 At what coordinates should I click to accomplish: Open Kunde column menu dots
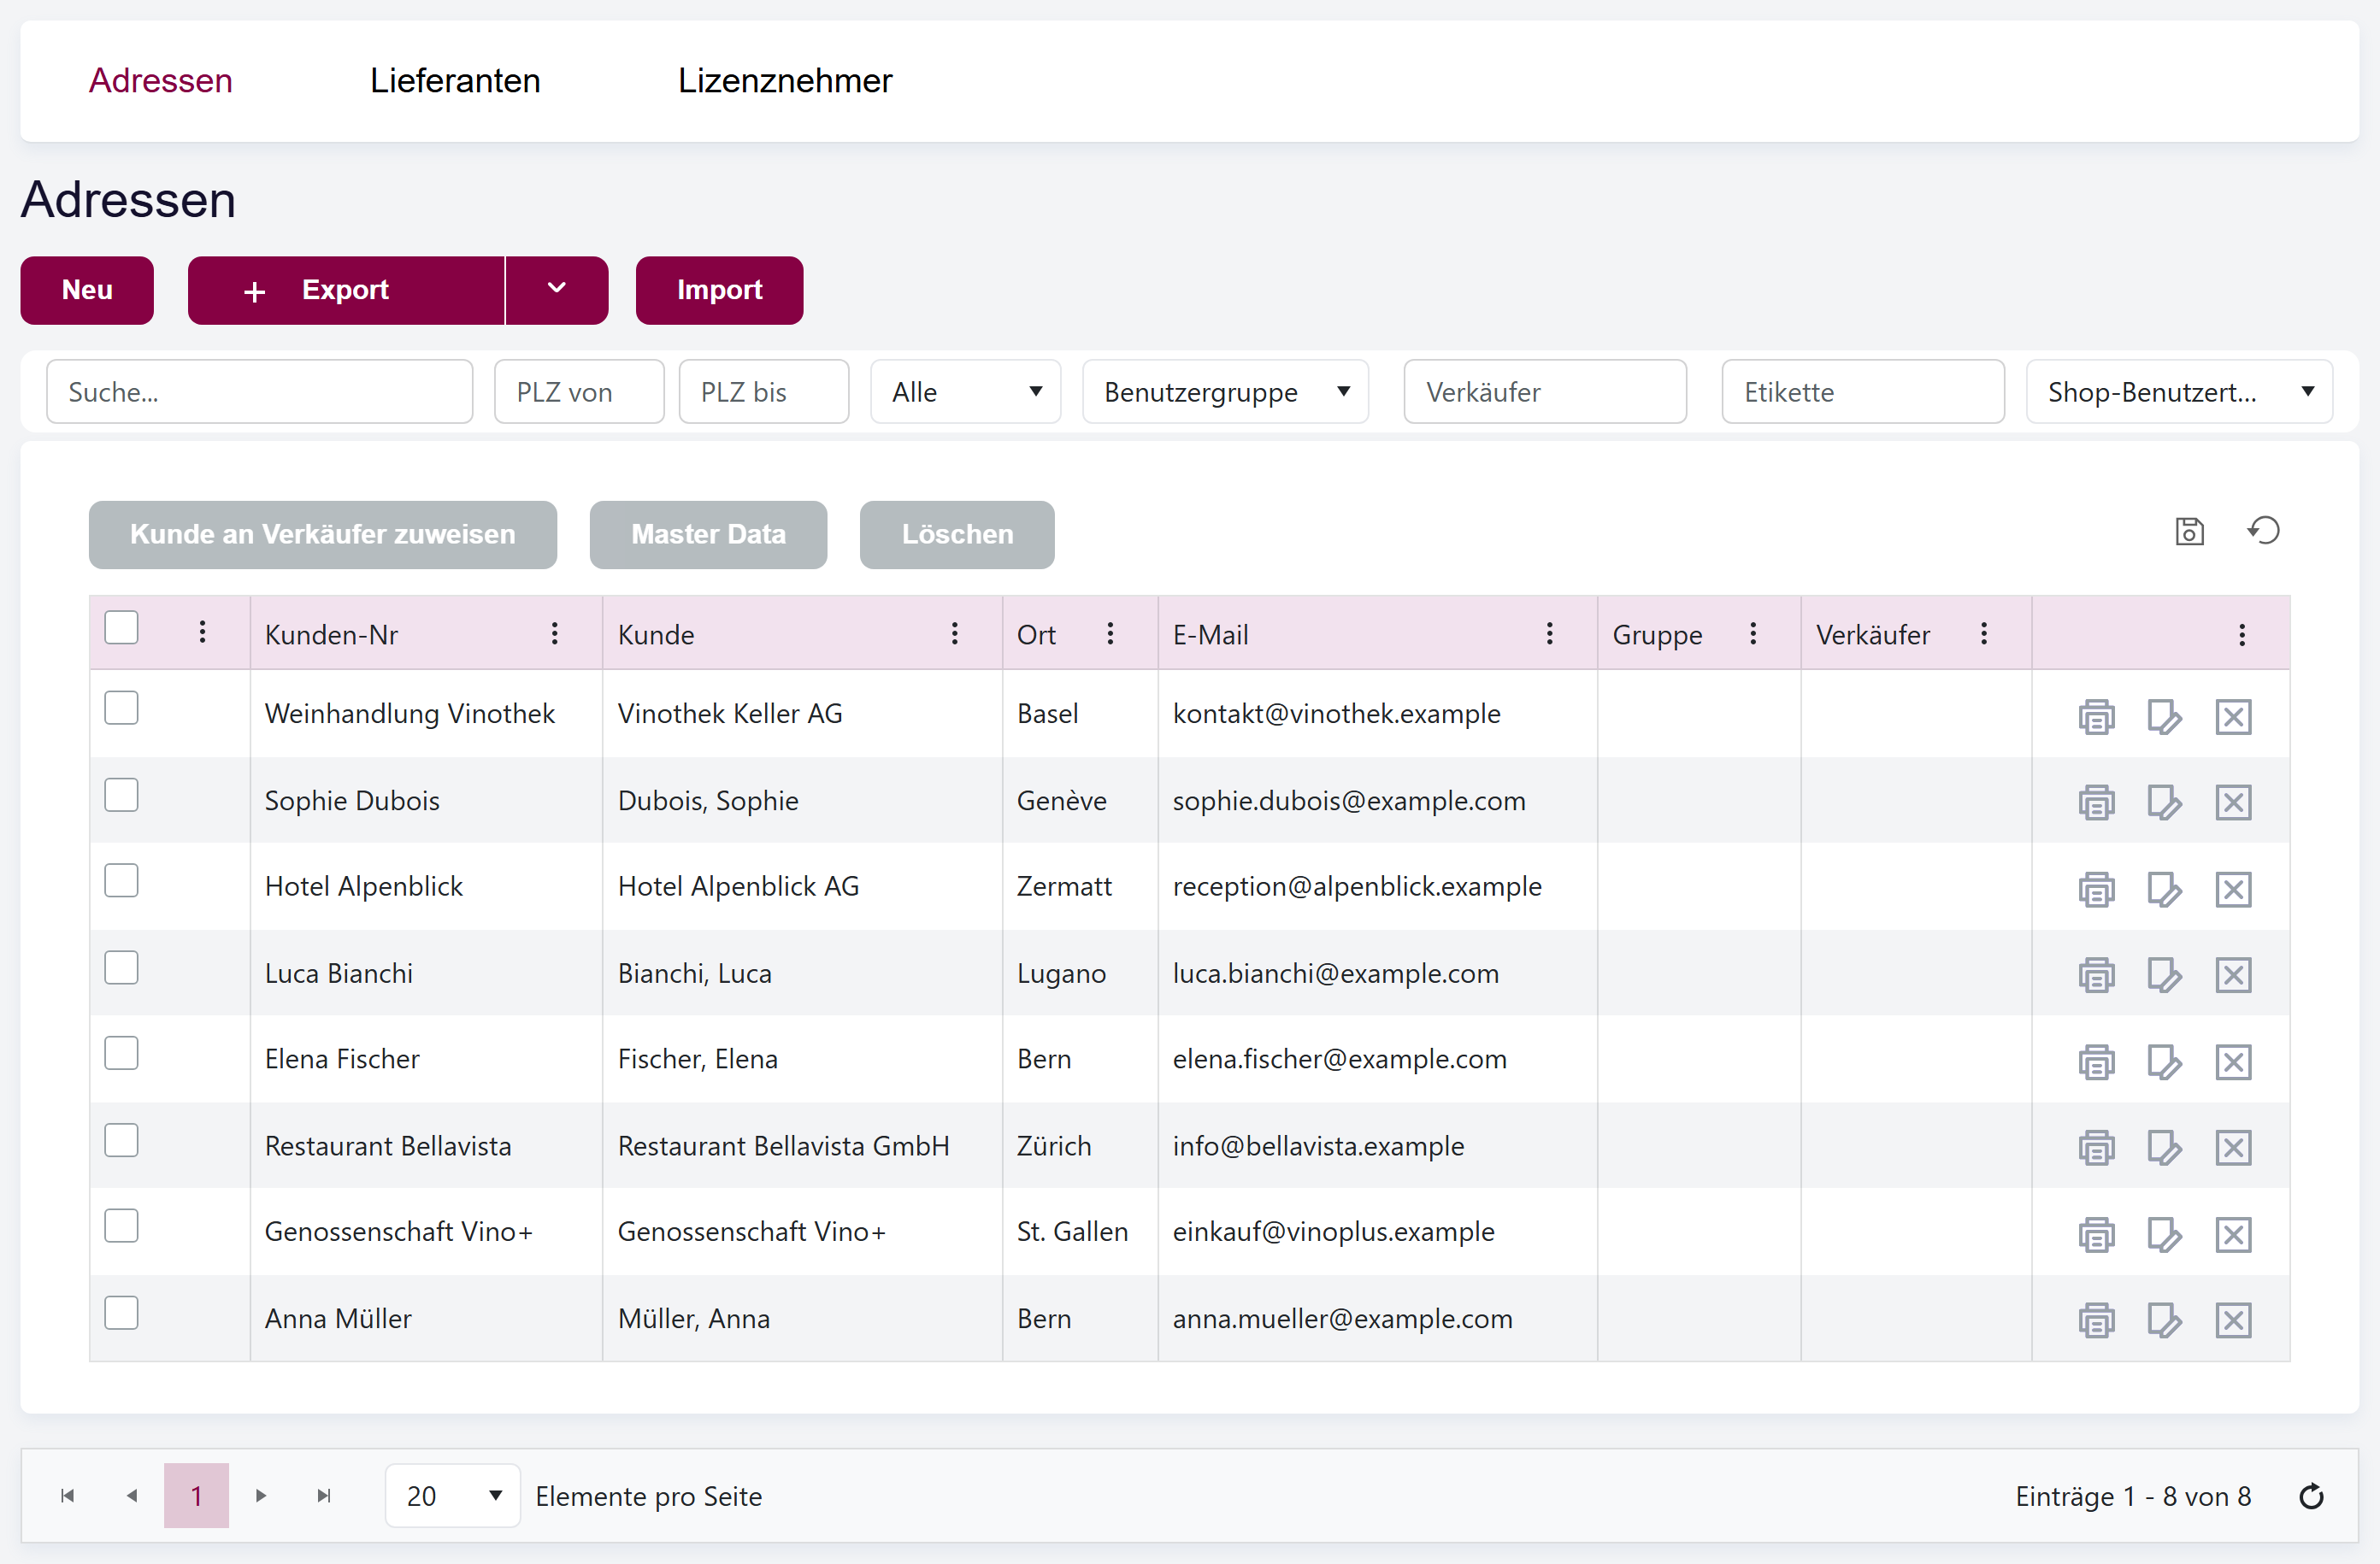click(x=955, y=633)
